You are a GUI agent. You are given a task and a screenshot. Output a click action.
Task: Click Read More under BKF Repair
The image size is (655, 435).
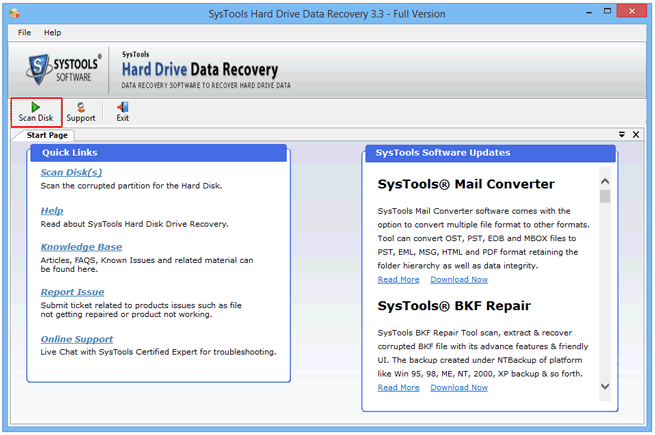click(399, 388)
